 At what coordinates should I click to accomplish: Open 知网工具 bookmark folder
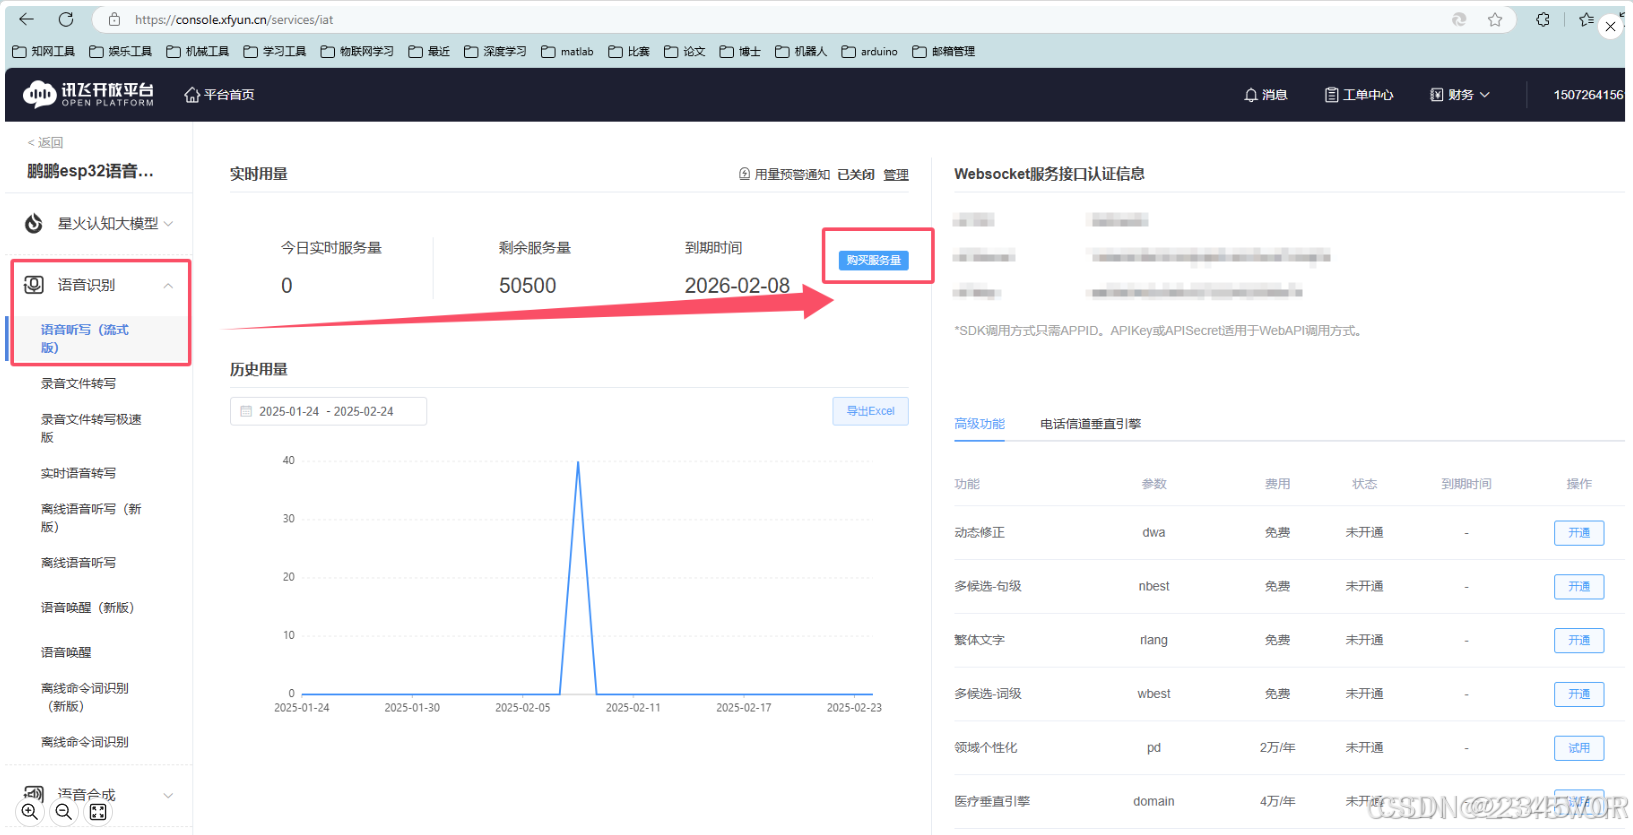click(44, 51)
